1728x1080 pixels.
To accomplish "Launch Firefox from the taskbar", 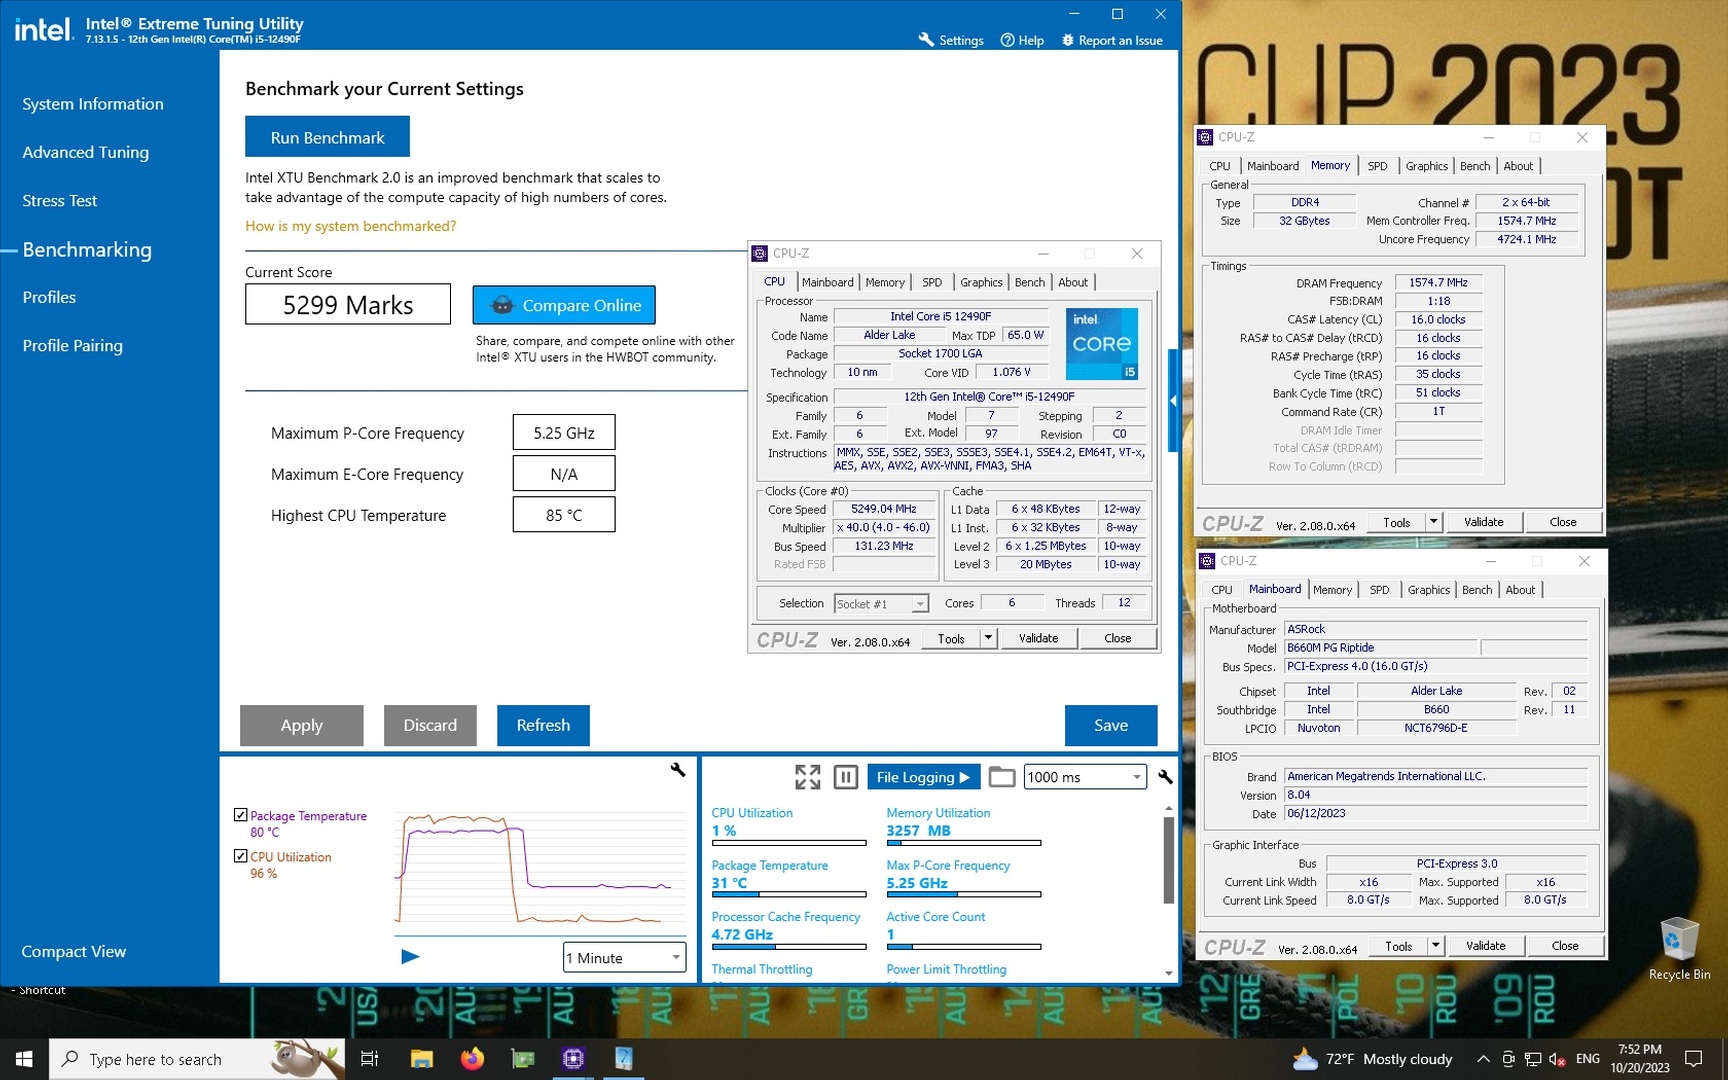I will 472,1059.
